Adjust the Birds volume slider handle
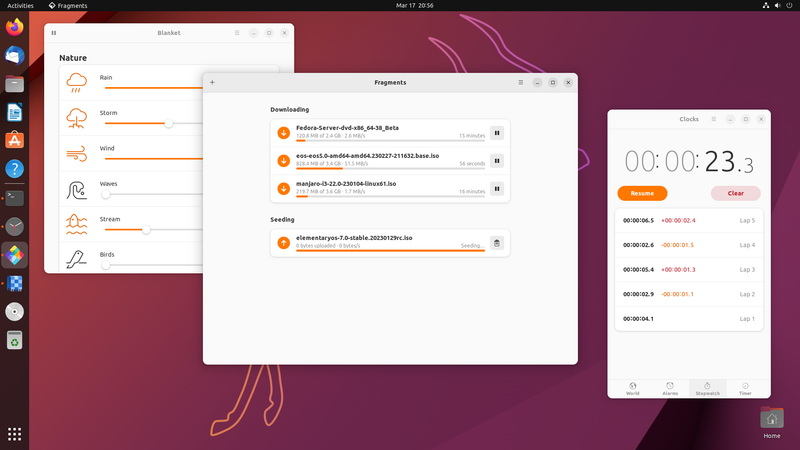The width and height of the screenshot is (800, 450). coord(106,265)
